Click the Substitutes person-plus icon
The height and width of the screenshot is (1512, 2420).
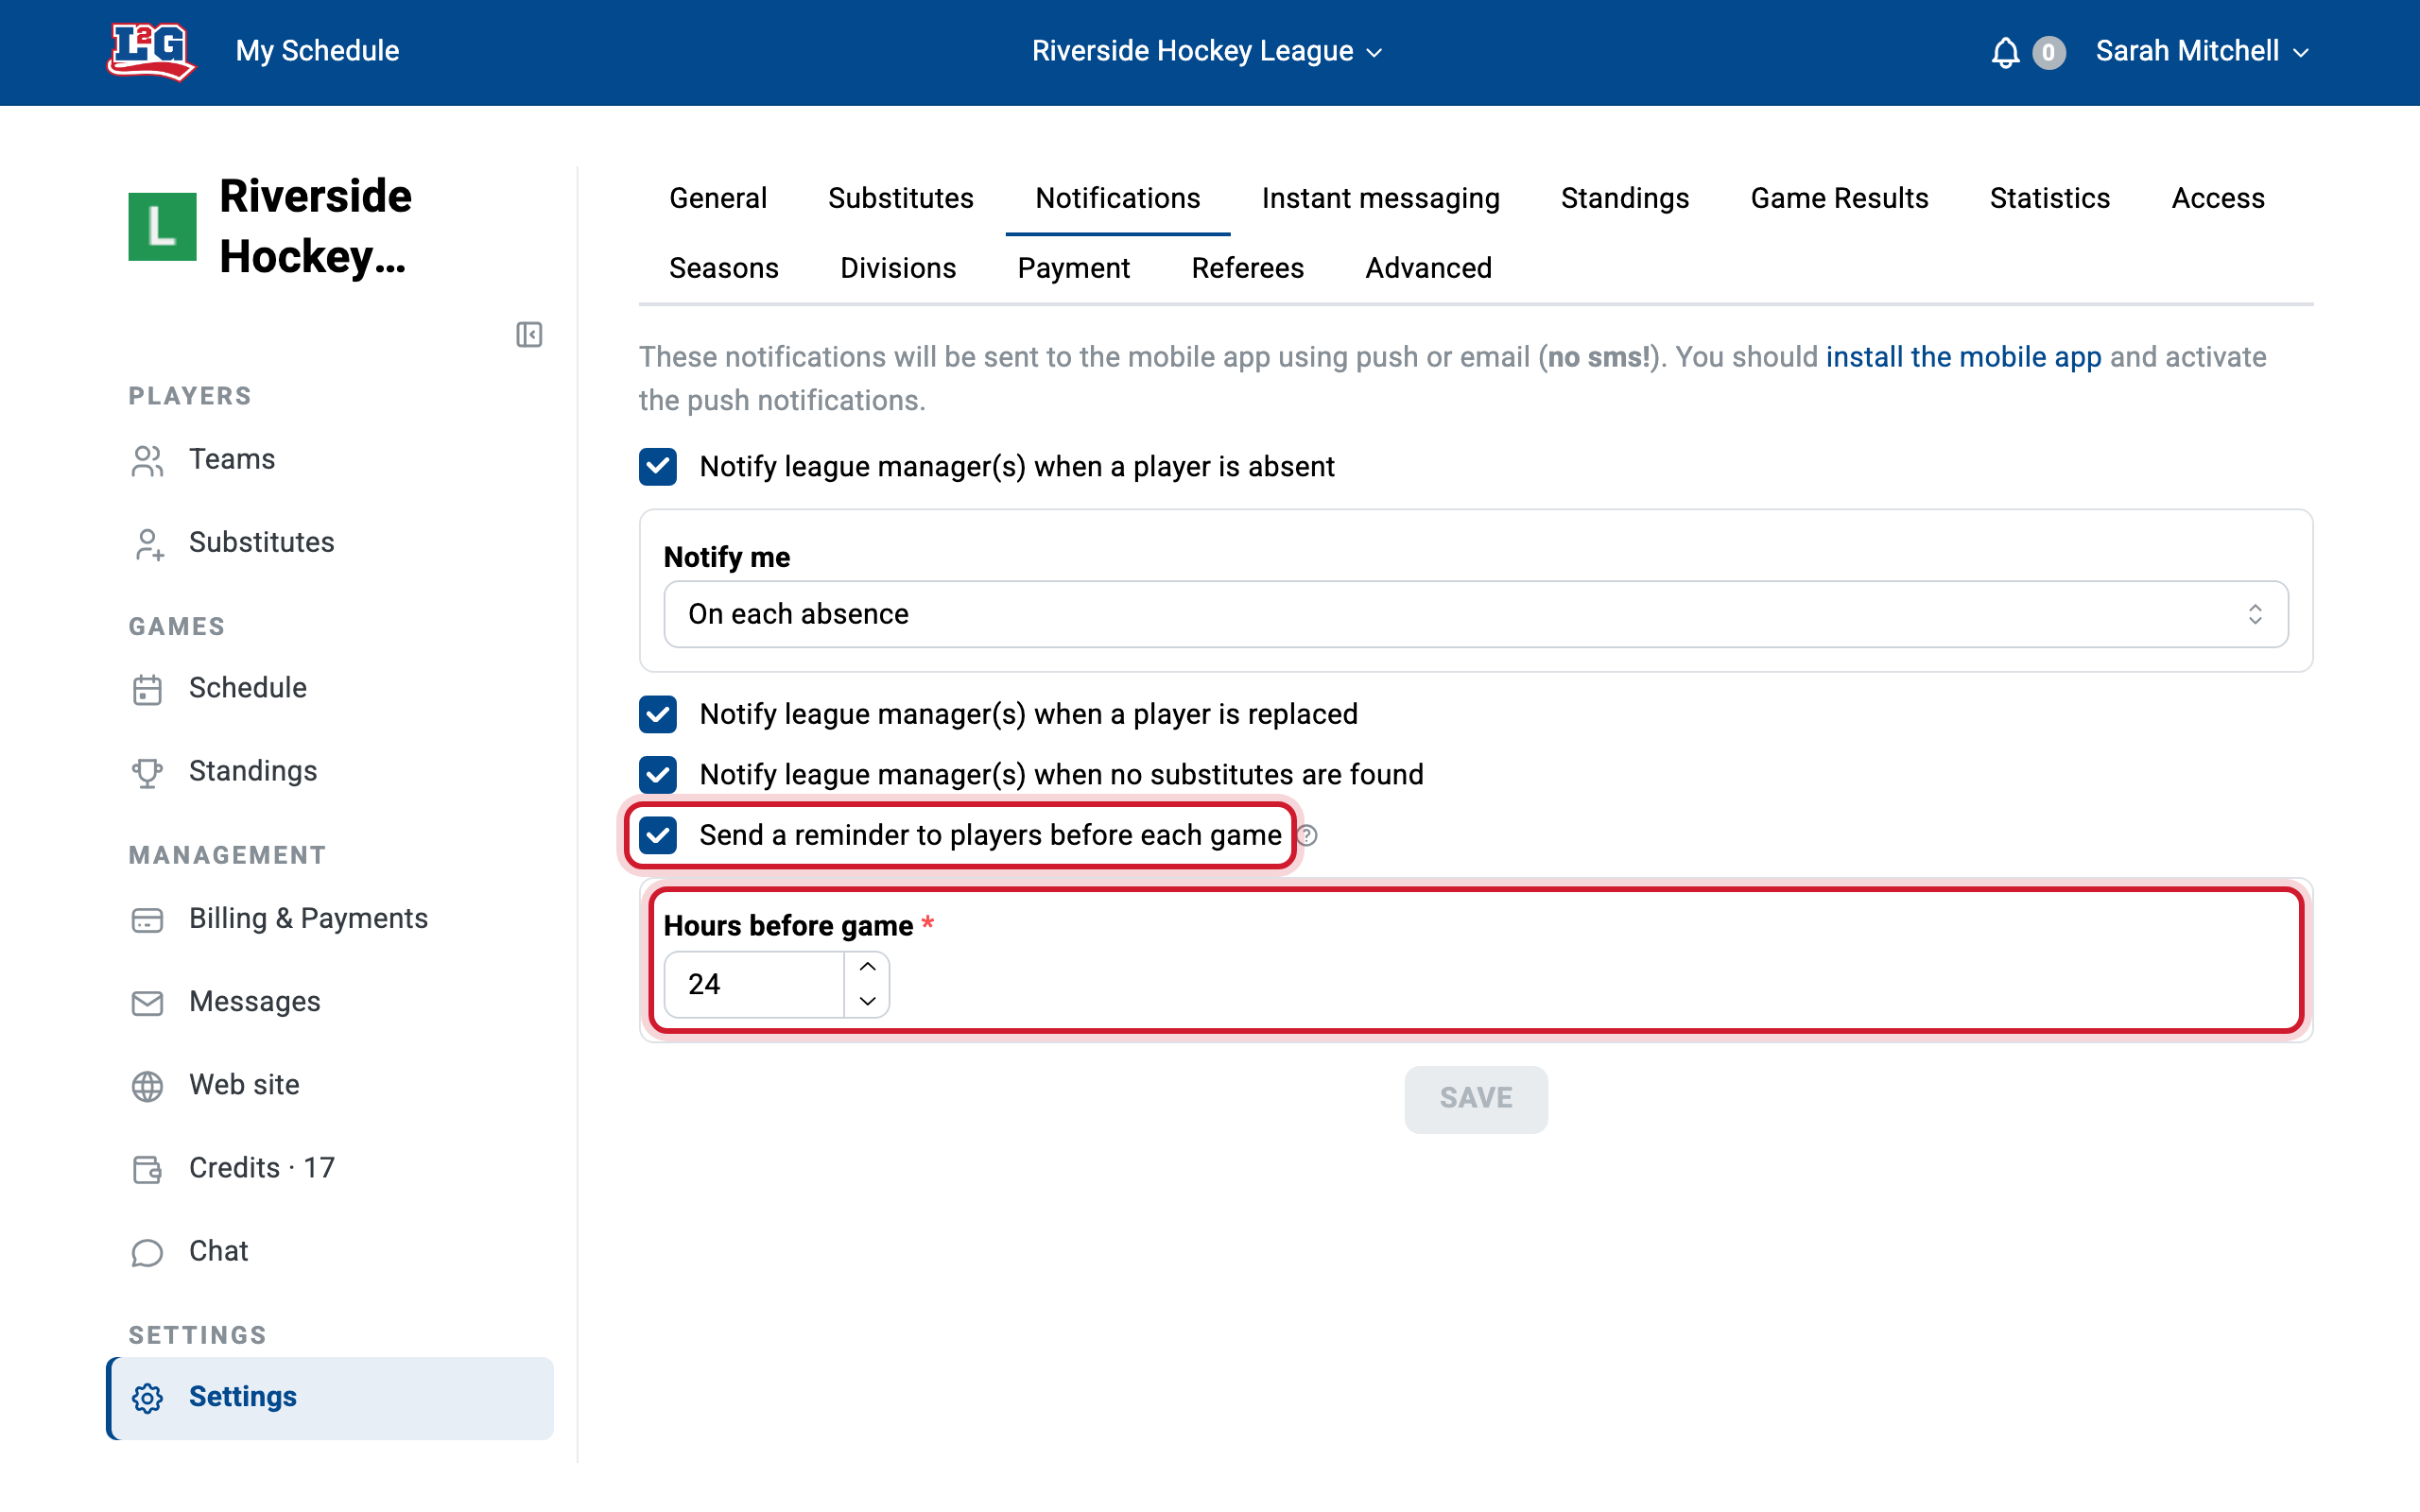147,544
